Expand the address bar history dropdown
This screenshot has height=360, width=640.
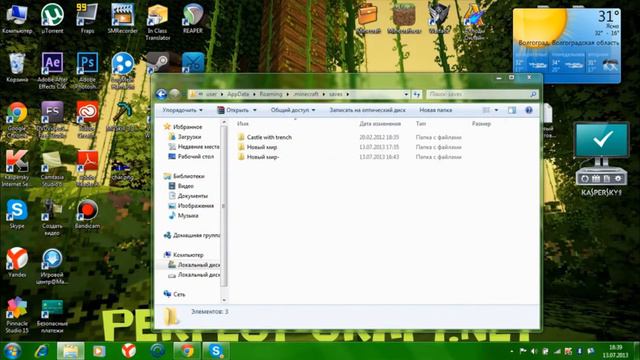(406, 94)
